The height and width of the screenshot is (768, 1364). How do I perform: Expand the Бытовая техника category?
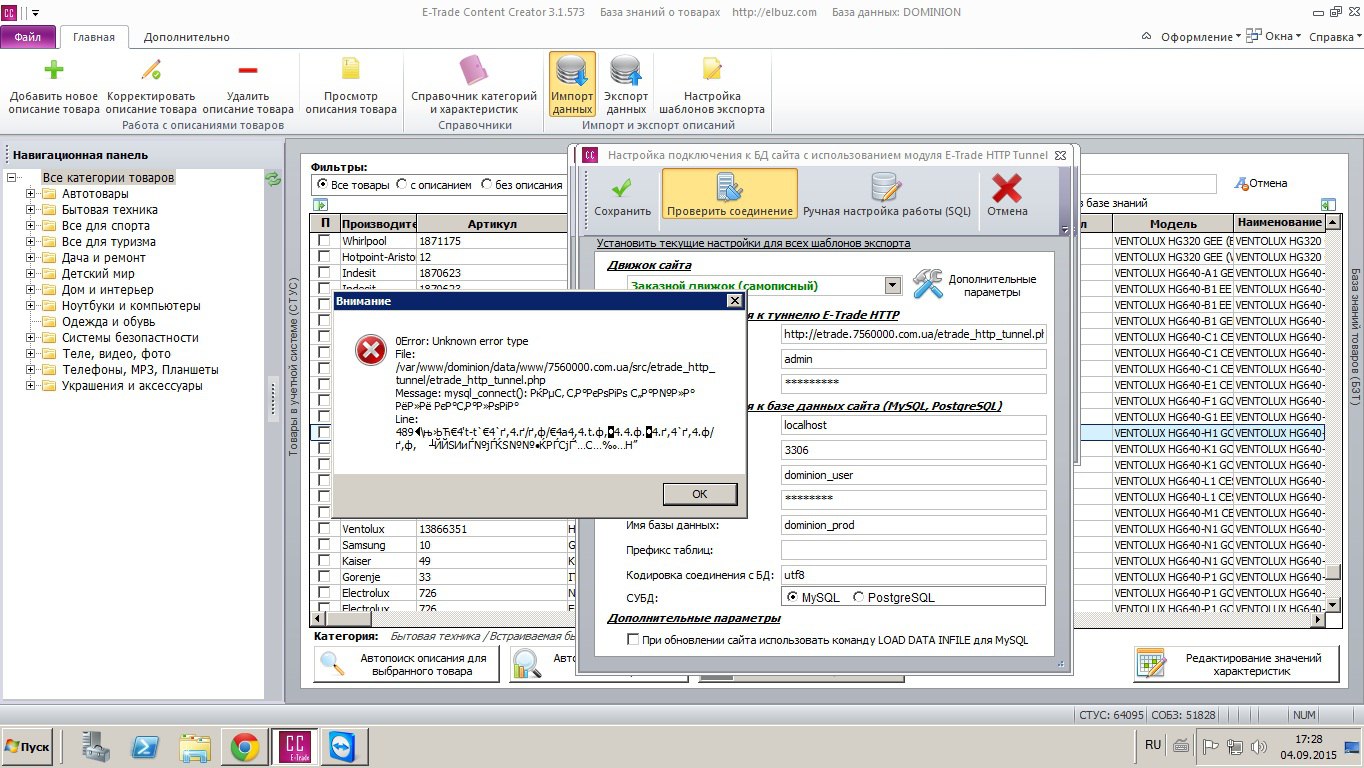[x=31, y=210]
